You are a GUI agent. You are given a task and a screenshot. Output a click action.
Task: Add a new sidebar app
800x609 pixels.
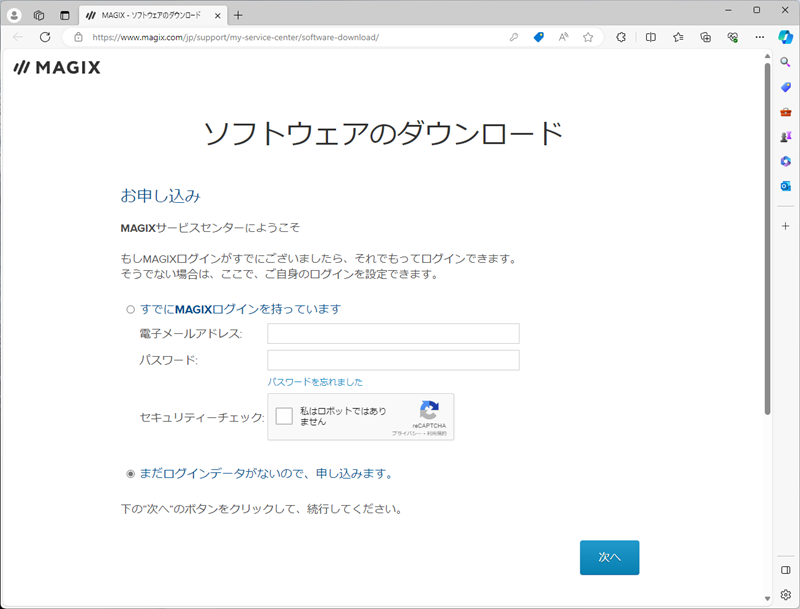(786, 226)
